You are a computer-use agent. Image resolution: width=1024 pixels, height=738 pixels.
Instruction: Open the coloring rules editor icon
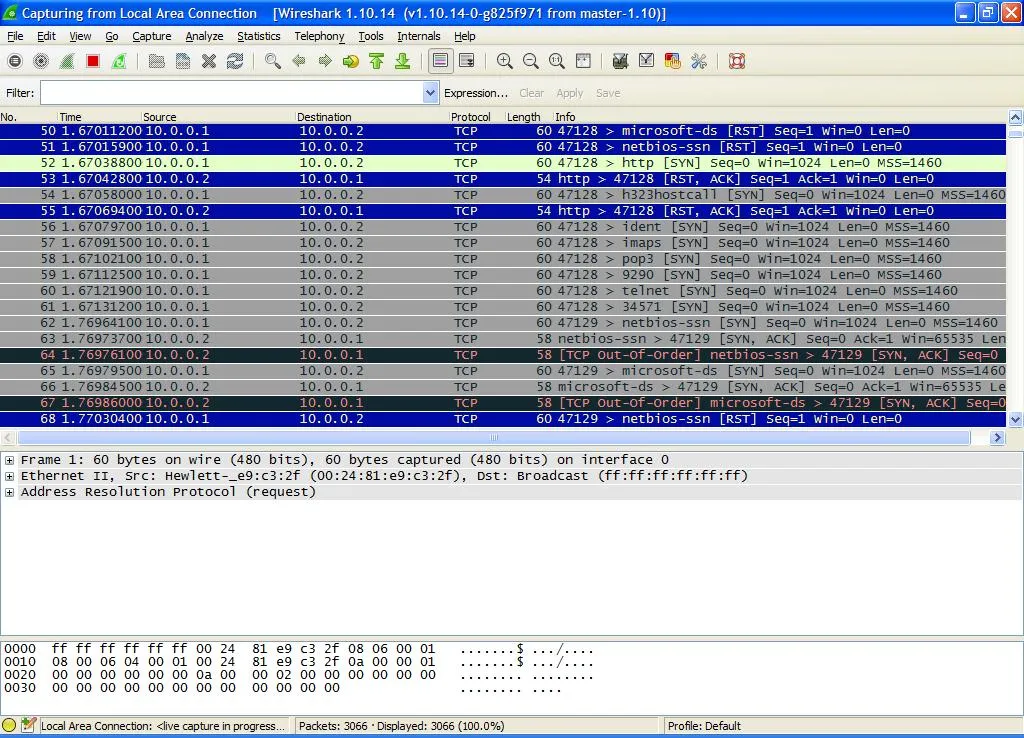point(672,61)
